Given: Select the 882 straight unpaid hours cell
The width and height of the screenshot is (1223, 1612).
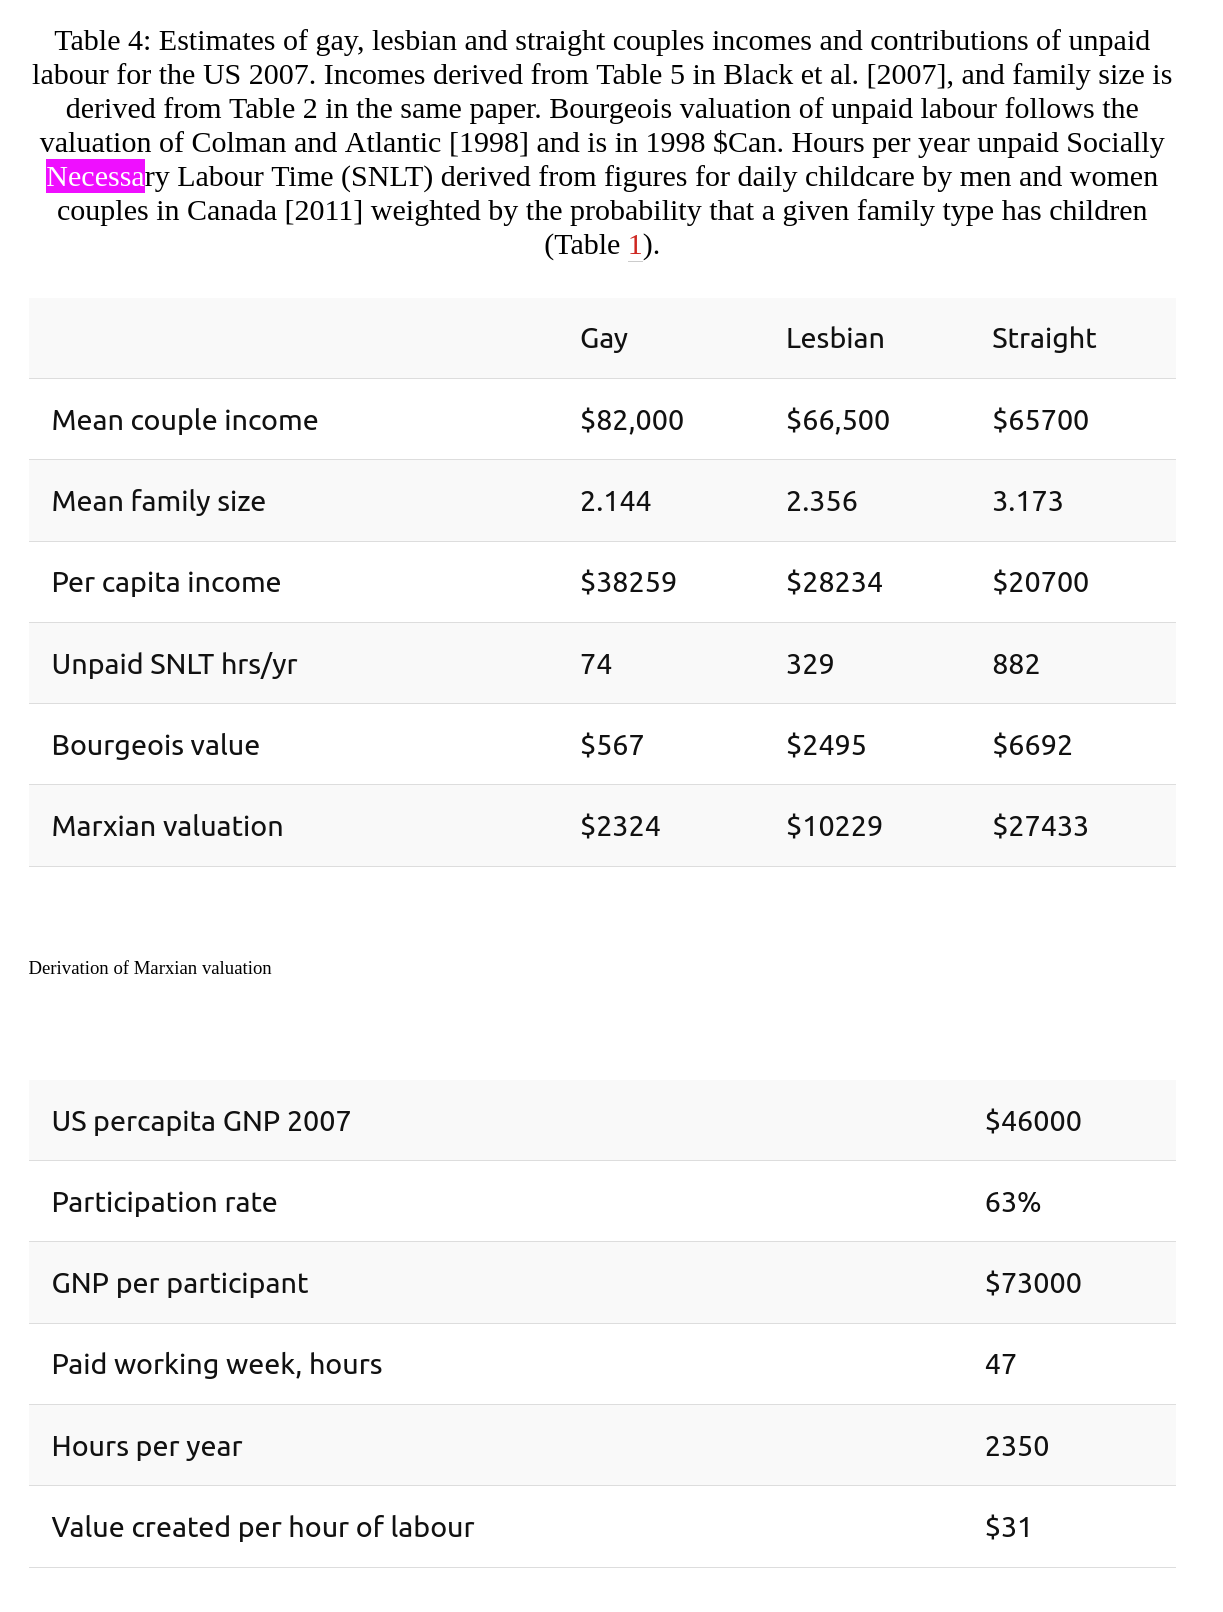Looking at the screenshot, I should [x=1016, y=664].
